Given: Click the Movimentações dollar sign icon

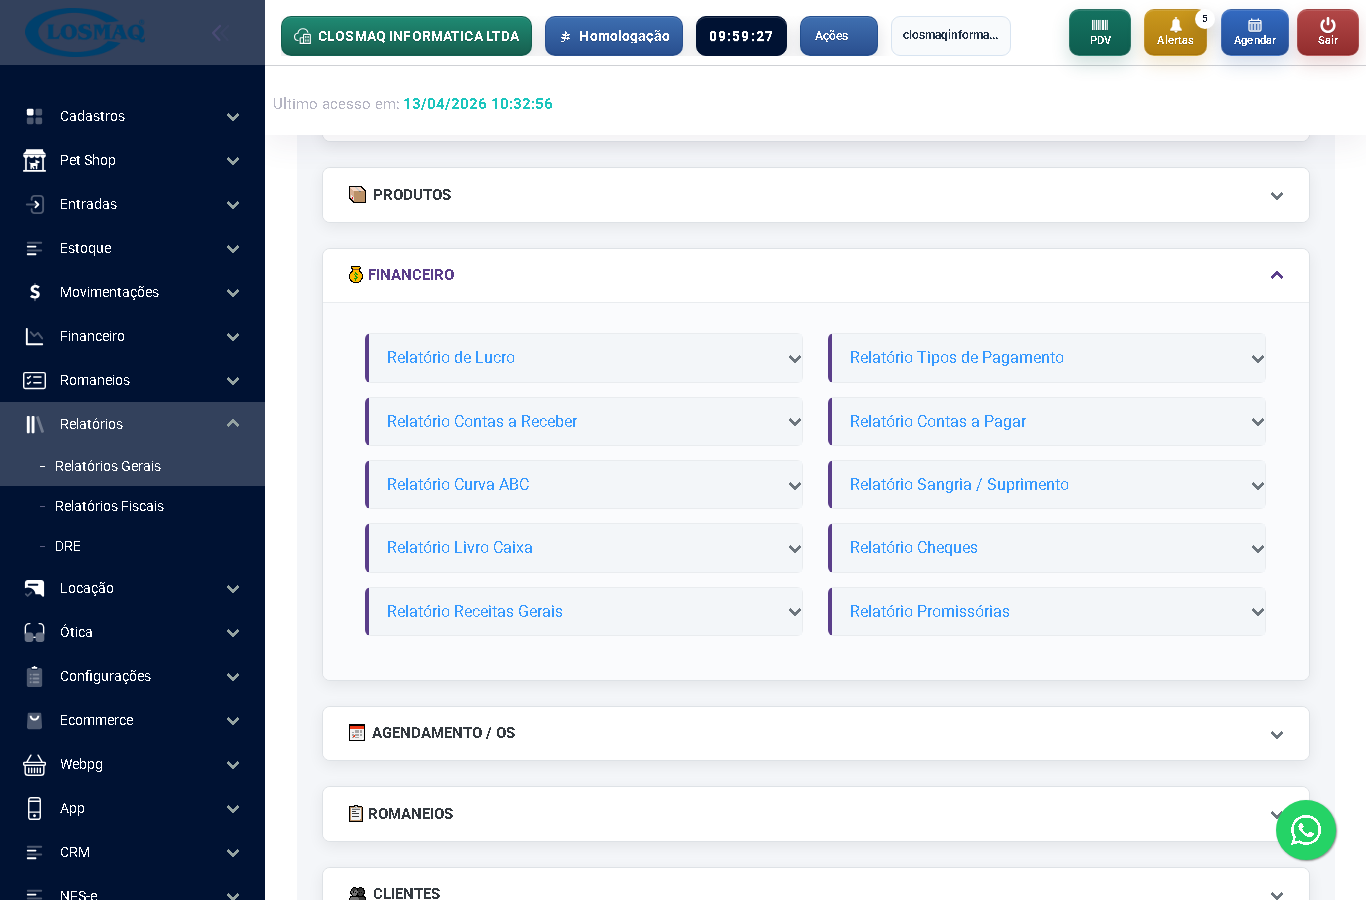Looking at the screenshot, I should click(x=33, y=292).
